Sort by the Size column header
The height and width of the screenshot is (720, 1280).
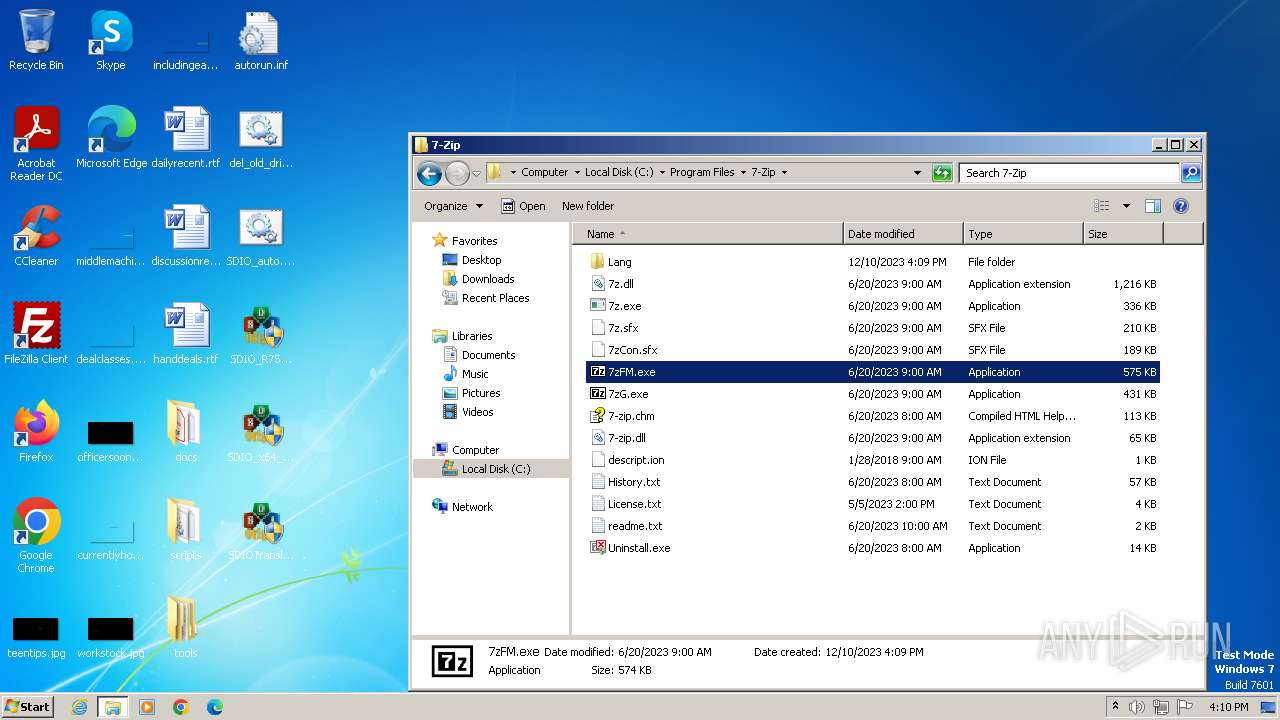click(1123, 234)
